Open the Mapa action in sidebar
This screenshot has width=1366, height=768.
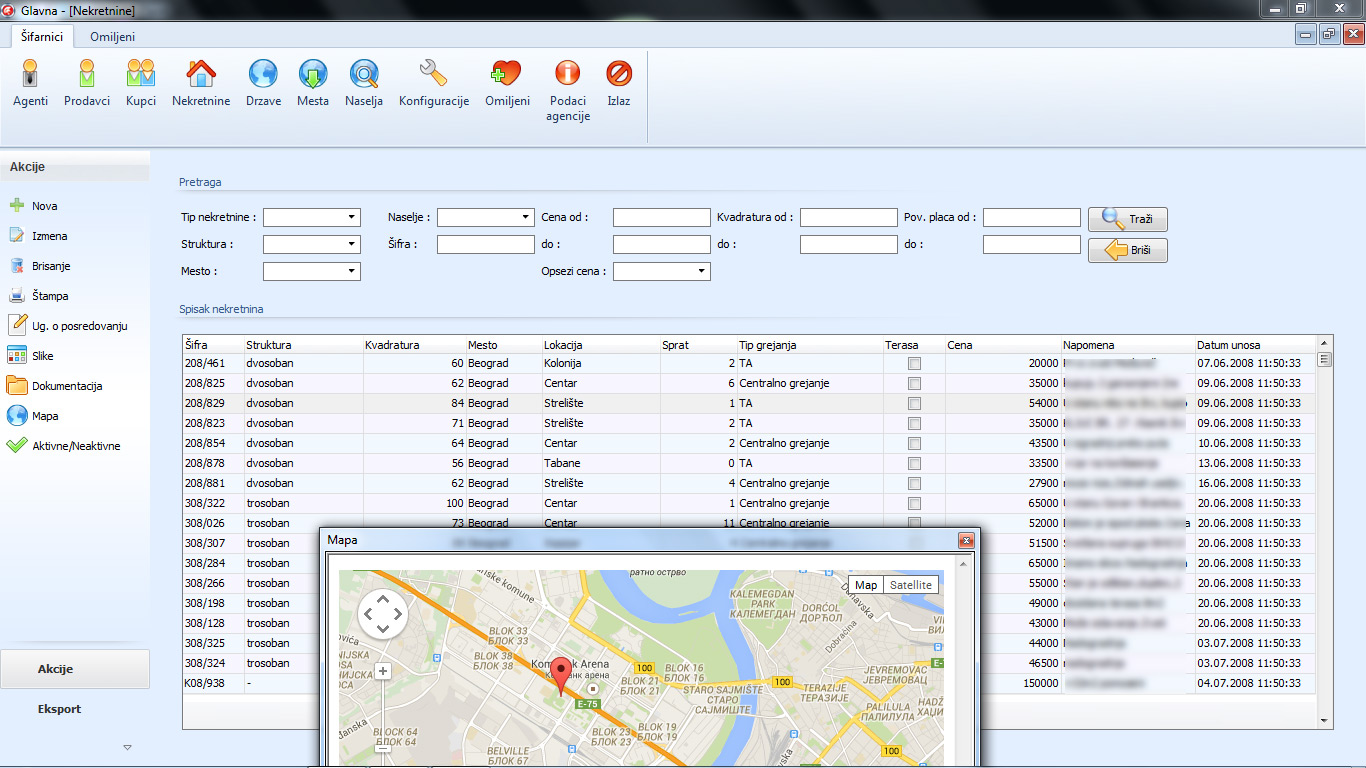[x=45, y=416]
